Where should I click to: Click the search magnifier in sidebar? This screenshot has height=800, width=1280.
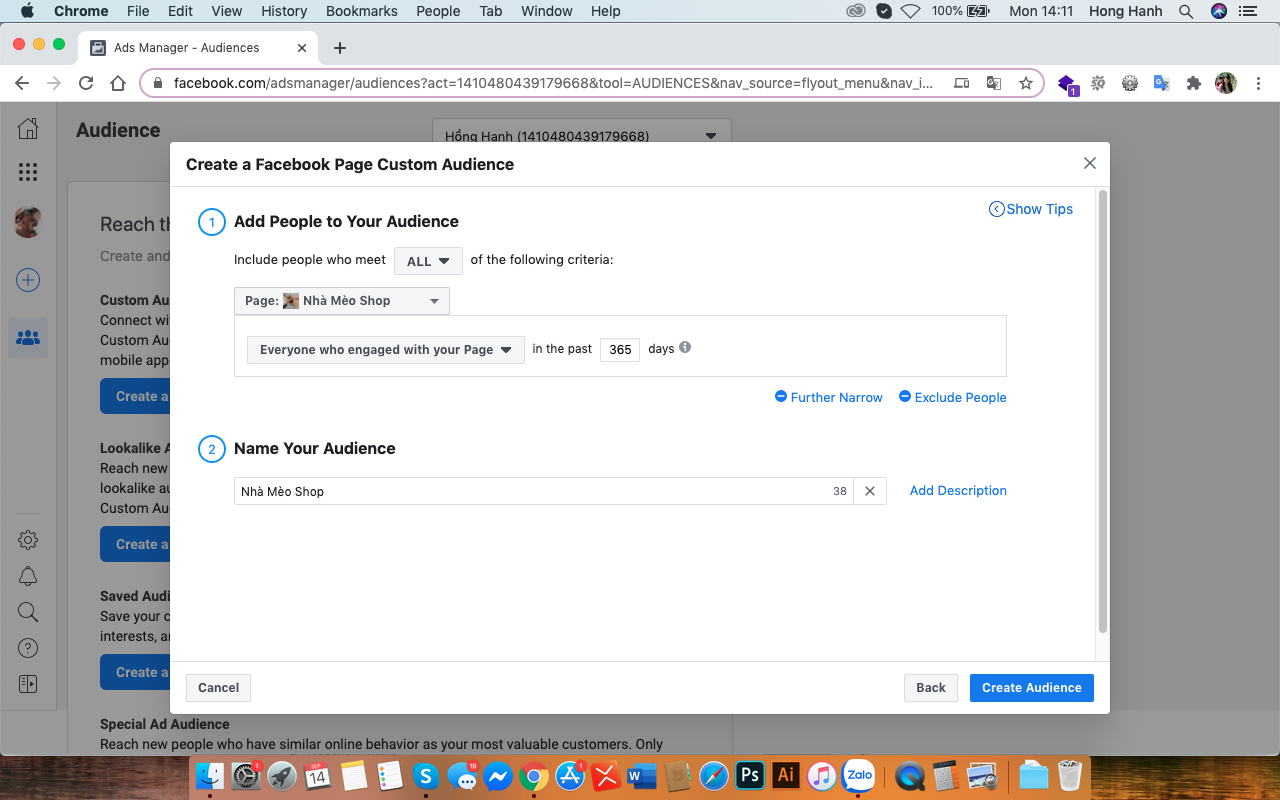(28, 612)
